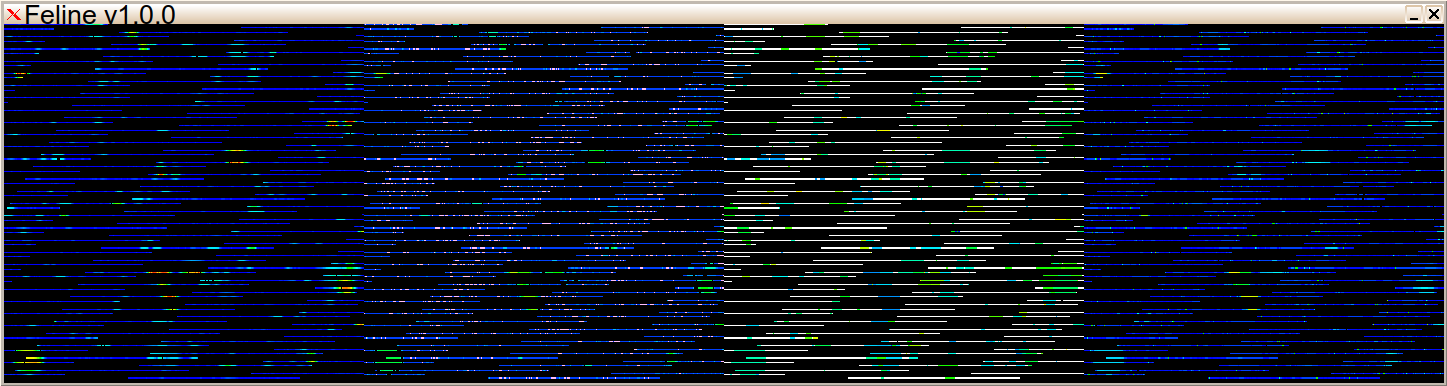This screenshot has height=386, width=1447.
Task: Minimize the Feline window
Action: 1414,14
